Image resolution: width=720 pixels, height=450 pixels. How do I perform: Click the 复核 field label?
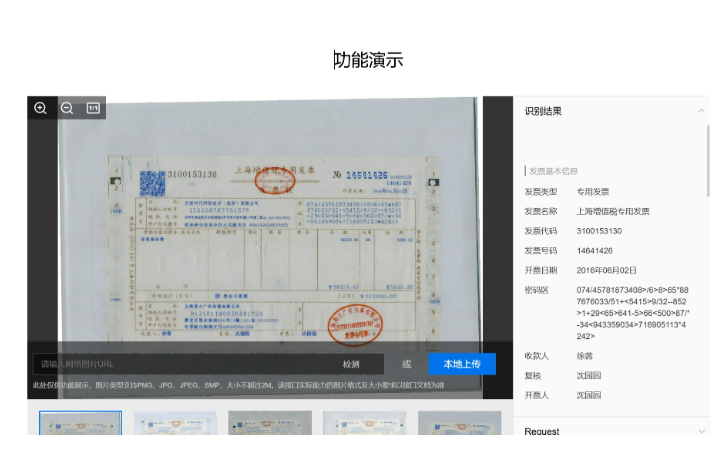tap(533, 376)
